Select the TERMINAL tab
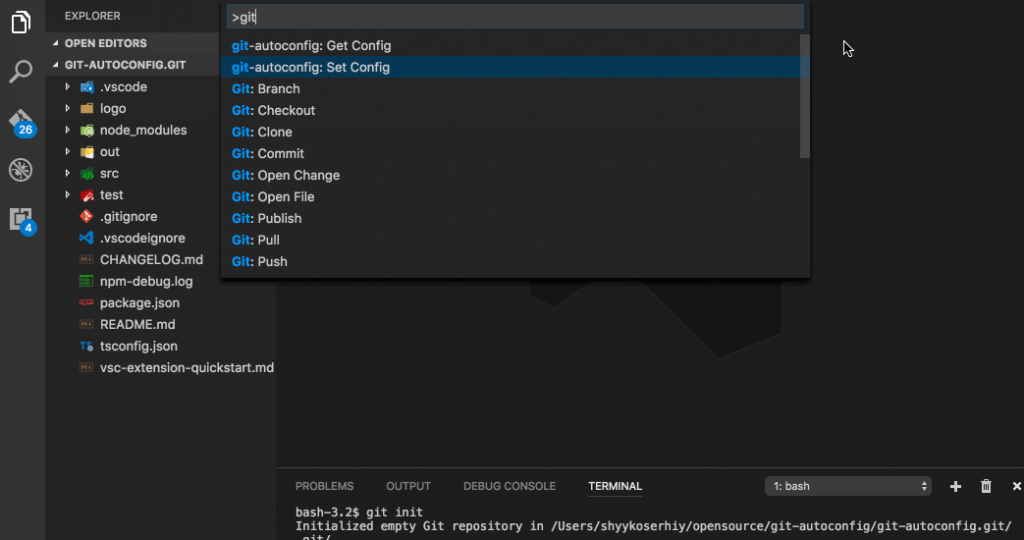The image size is (1024, 540). 615,486
